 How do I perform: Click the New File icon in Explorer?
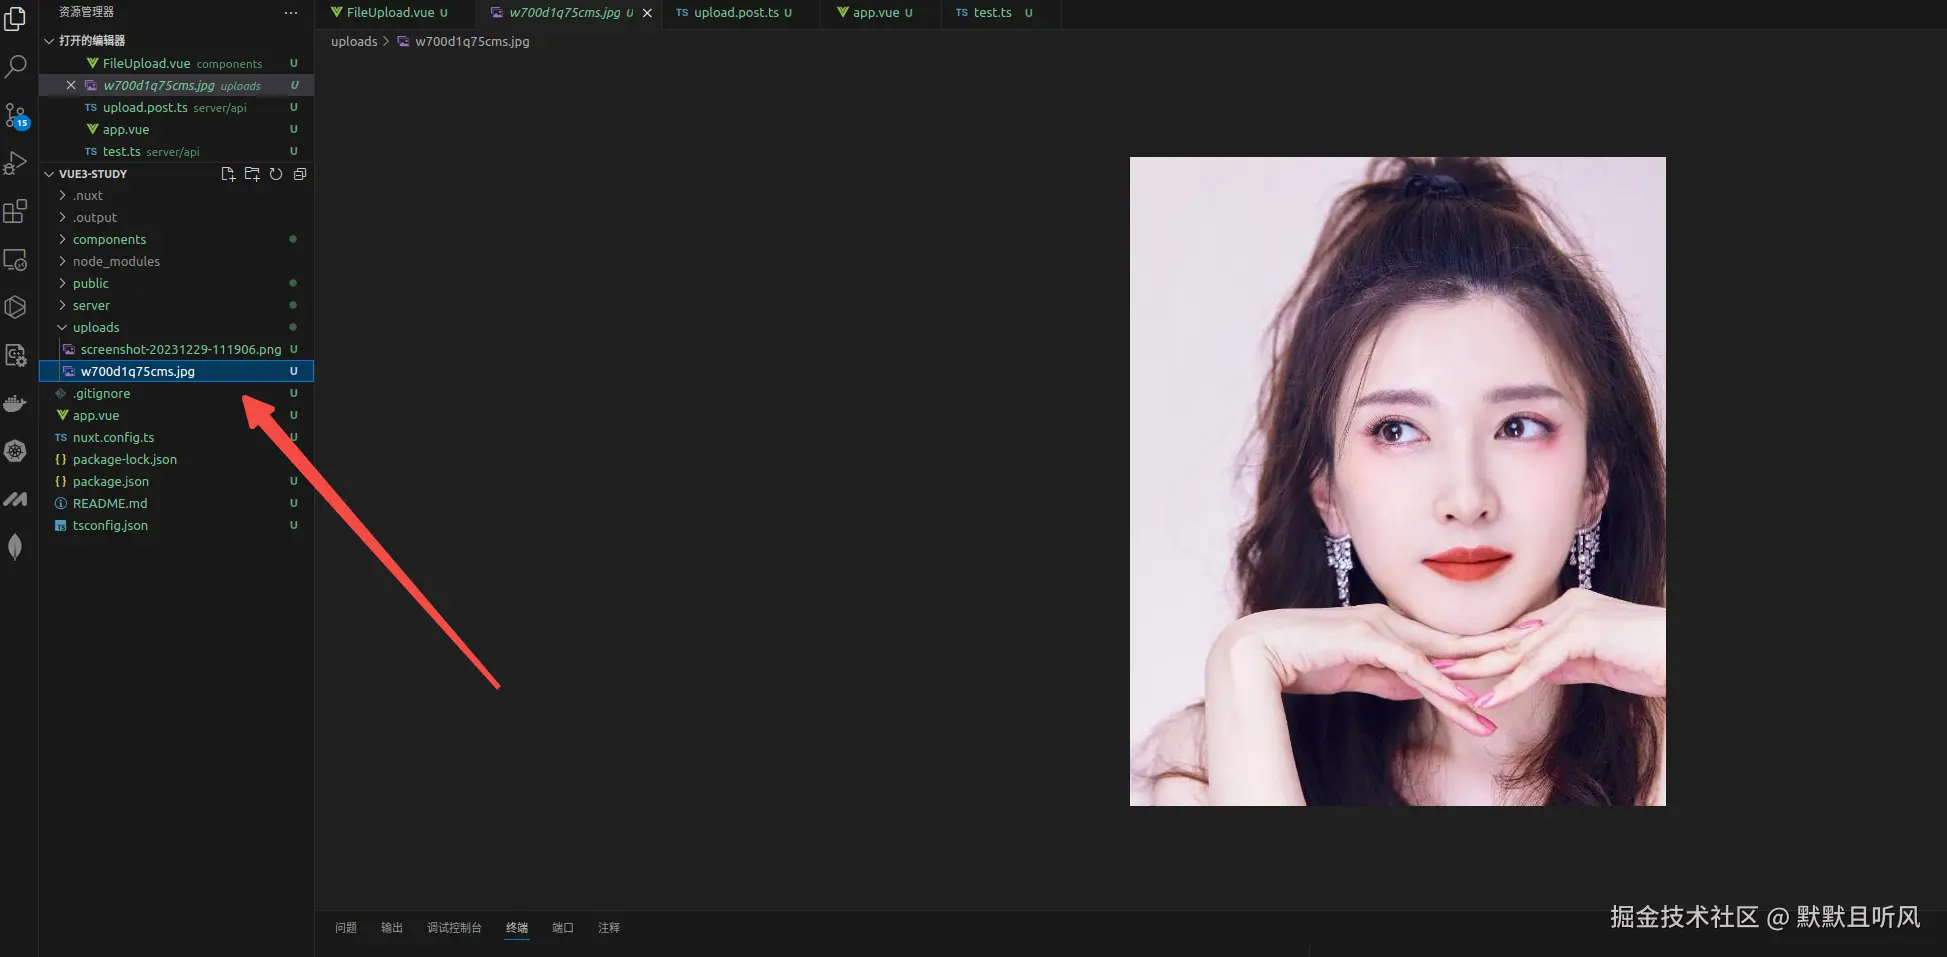227,173
